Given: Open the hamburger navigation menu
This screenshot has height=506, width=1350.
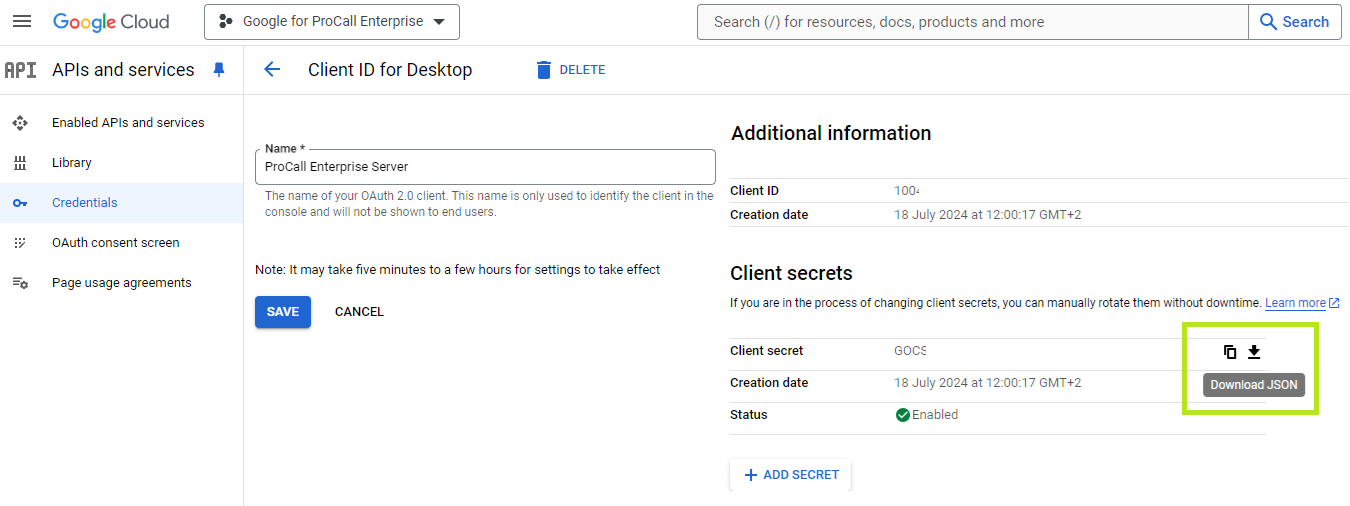Looking at the screenshot, I should 22,22.
